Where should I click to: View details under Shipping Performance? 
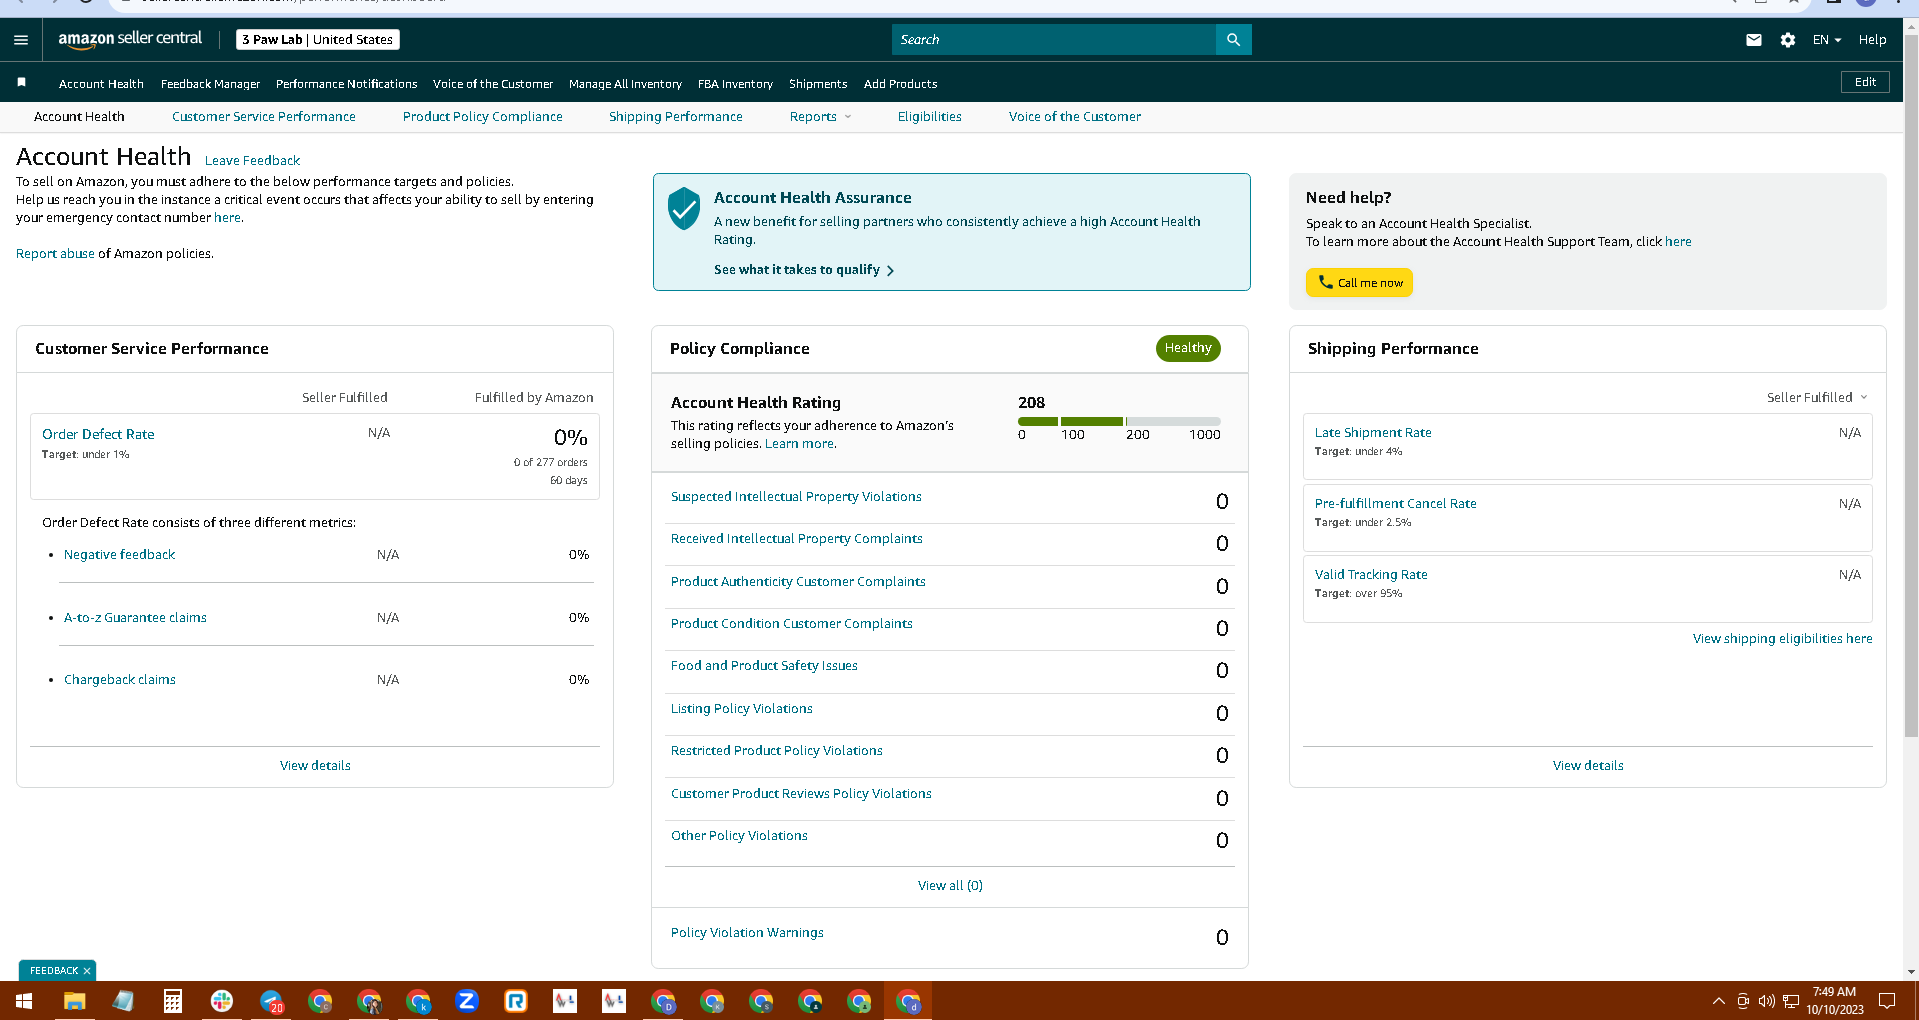click(x=1588, y=766)
